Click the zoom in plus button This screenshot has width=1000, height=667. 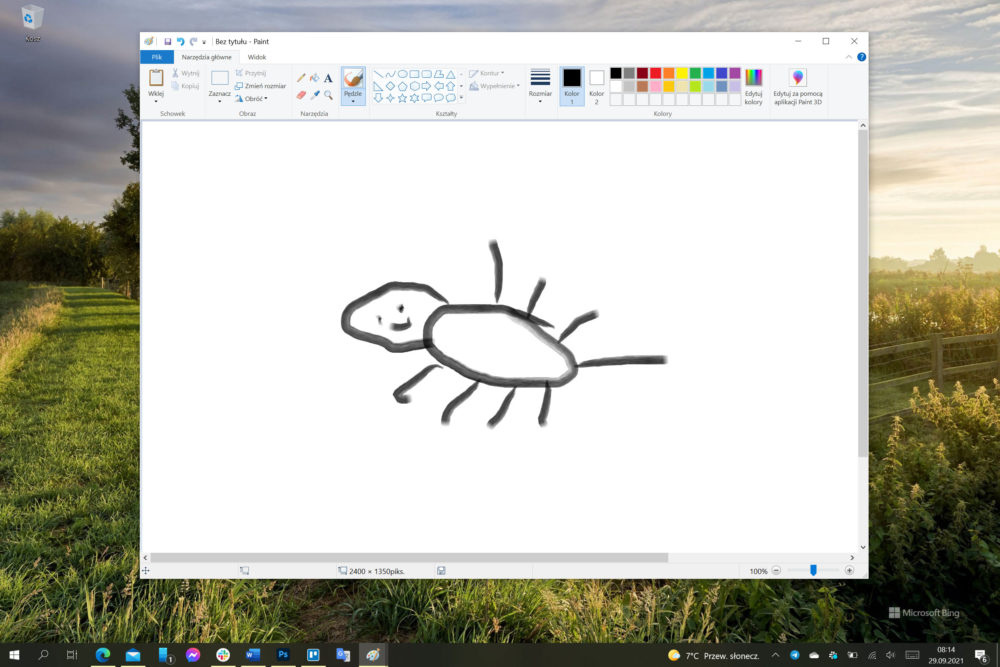(849, 571)
